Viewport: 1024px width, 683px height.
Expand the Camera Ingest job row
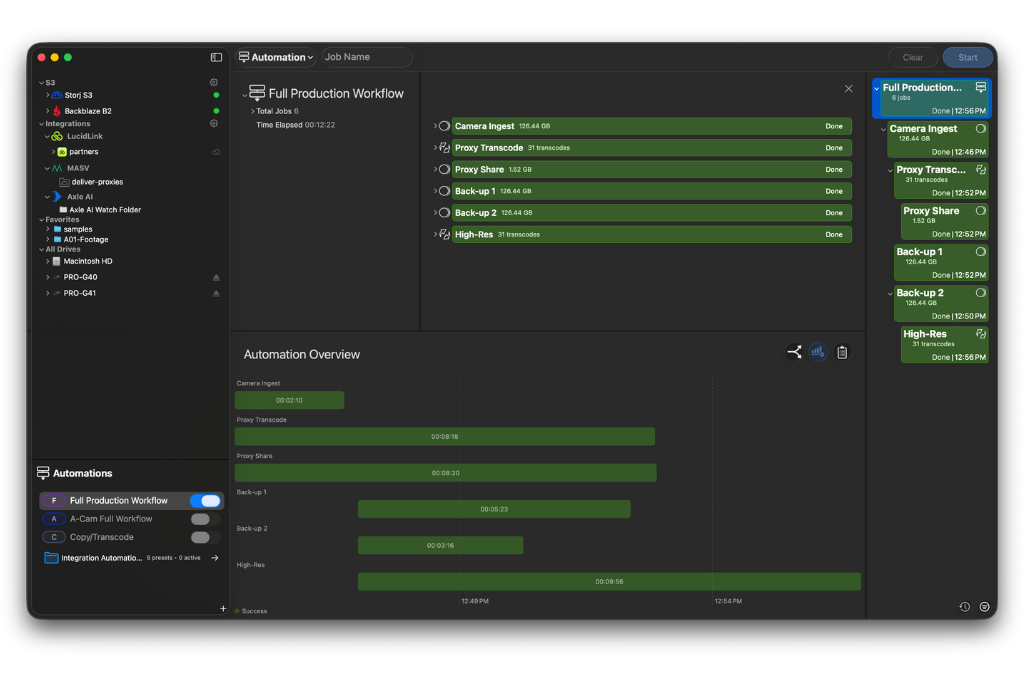click(435, 126)
